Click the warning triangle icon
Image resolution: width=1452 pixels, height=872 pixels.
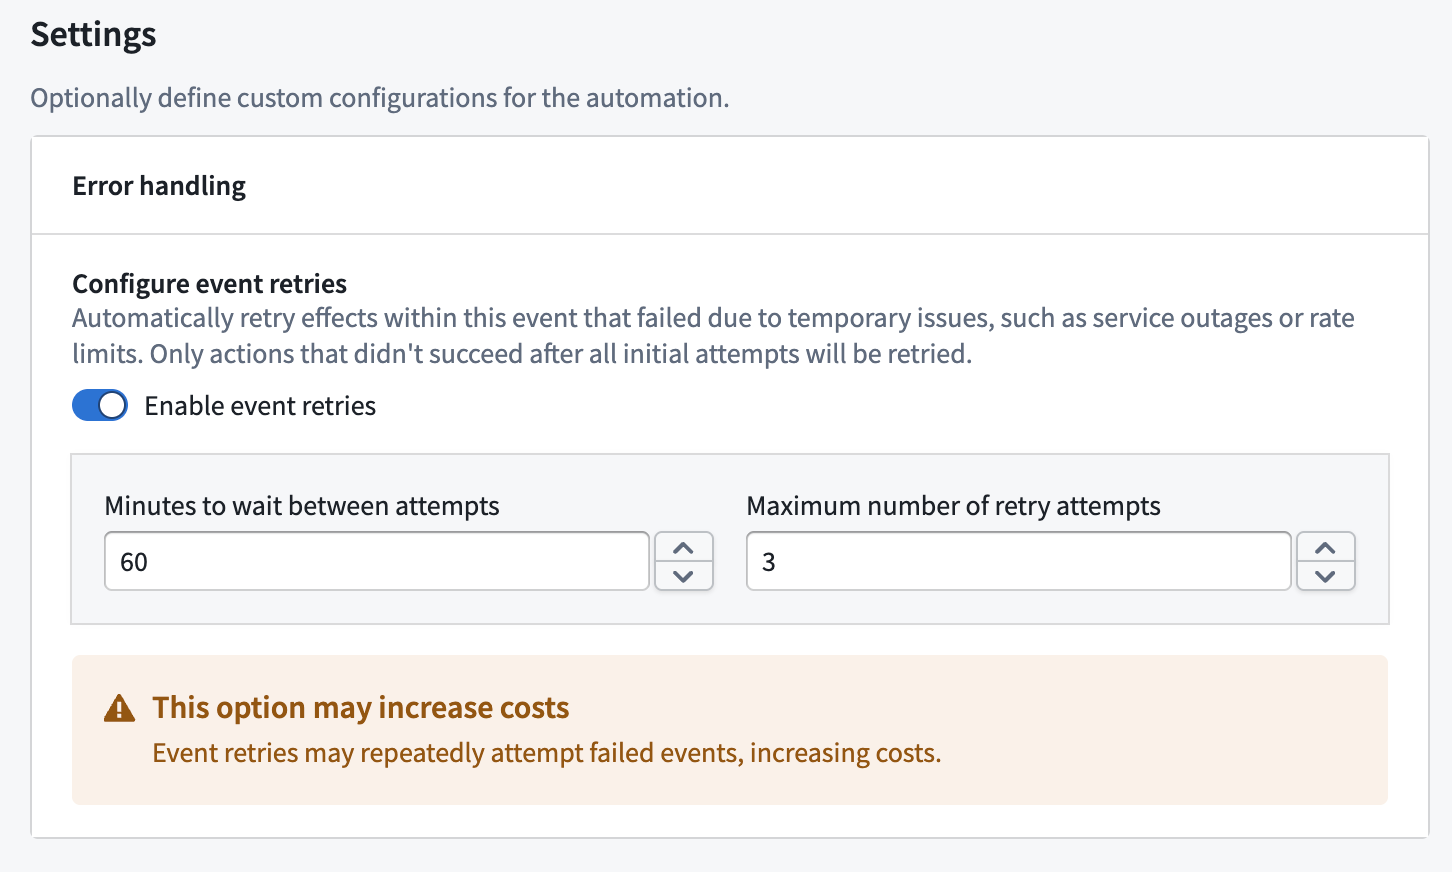point(119,708)
